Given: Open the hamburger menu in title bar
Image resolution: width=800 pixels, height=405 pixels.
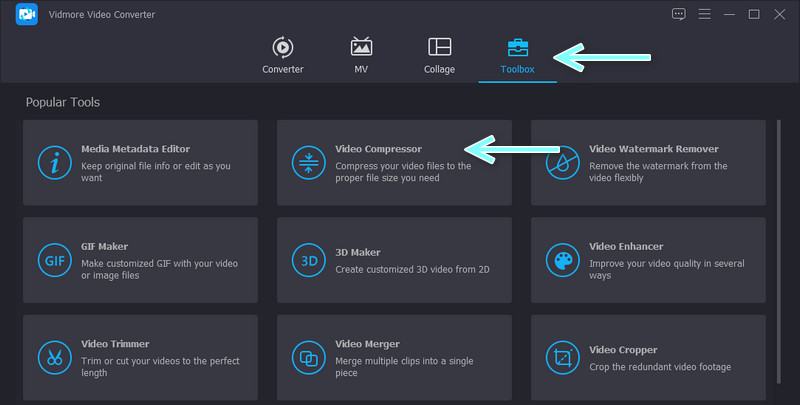Looking at the screenshot, I should (705, 14).
